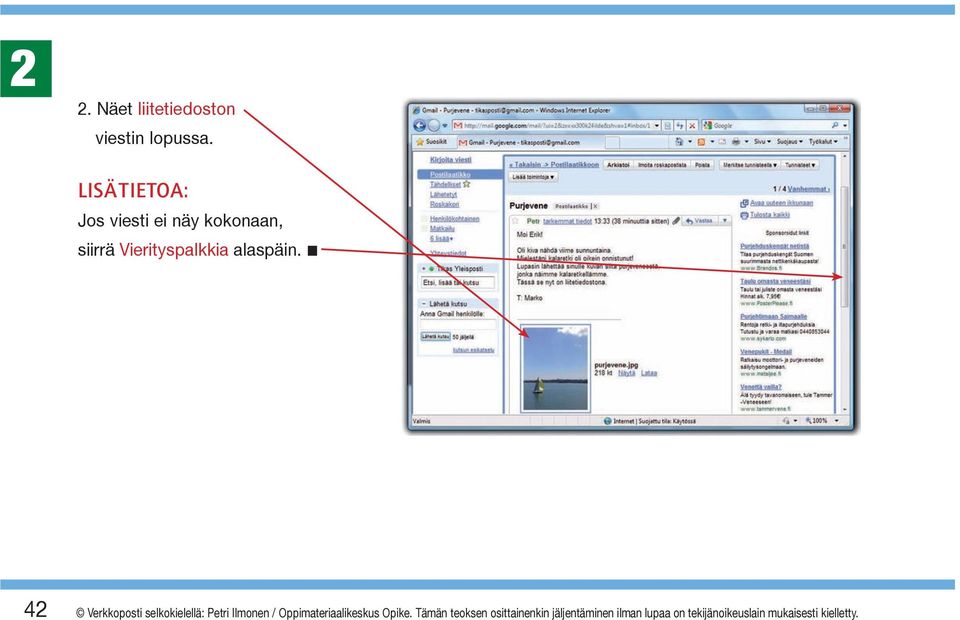Open the Merkitse tunnisteella dropdown
The width and height of the screenshot is (960, 620).
[x=750, y=165]
